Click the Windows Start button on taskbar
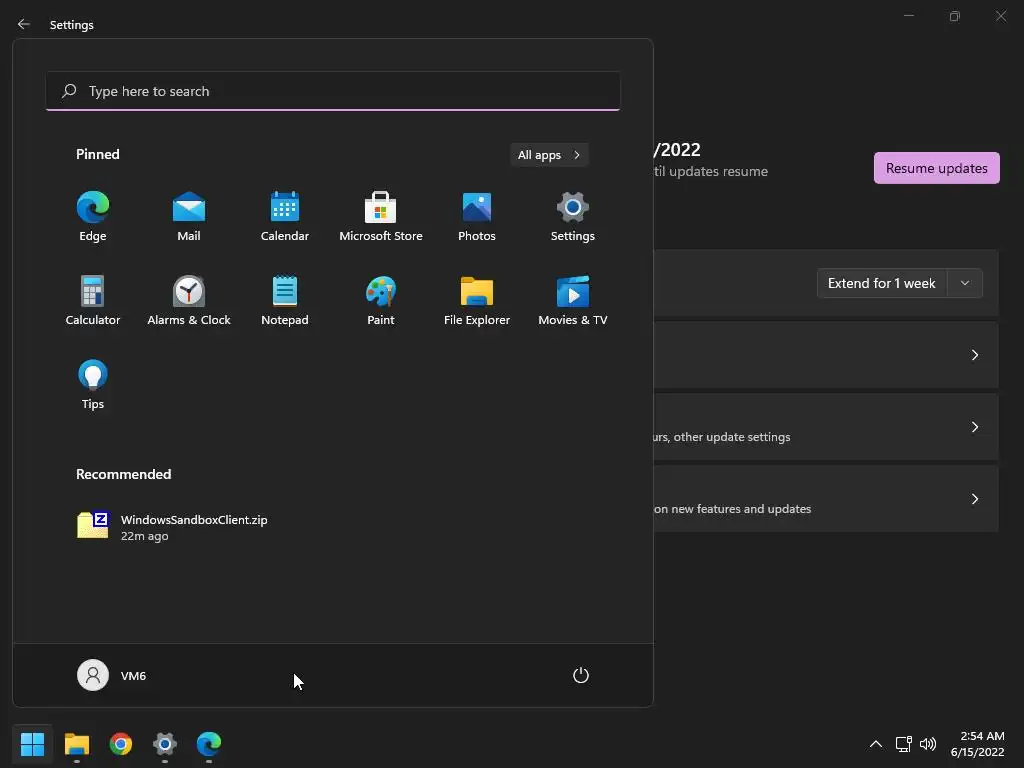The width and height of the screenshot is (1024, 768). click(32, 744)
